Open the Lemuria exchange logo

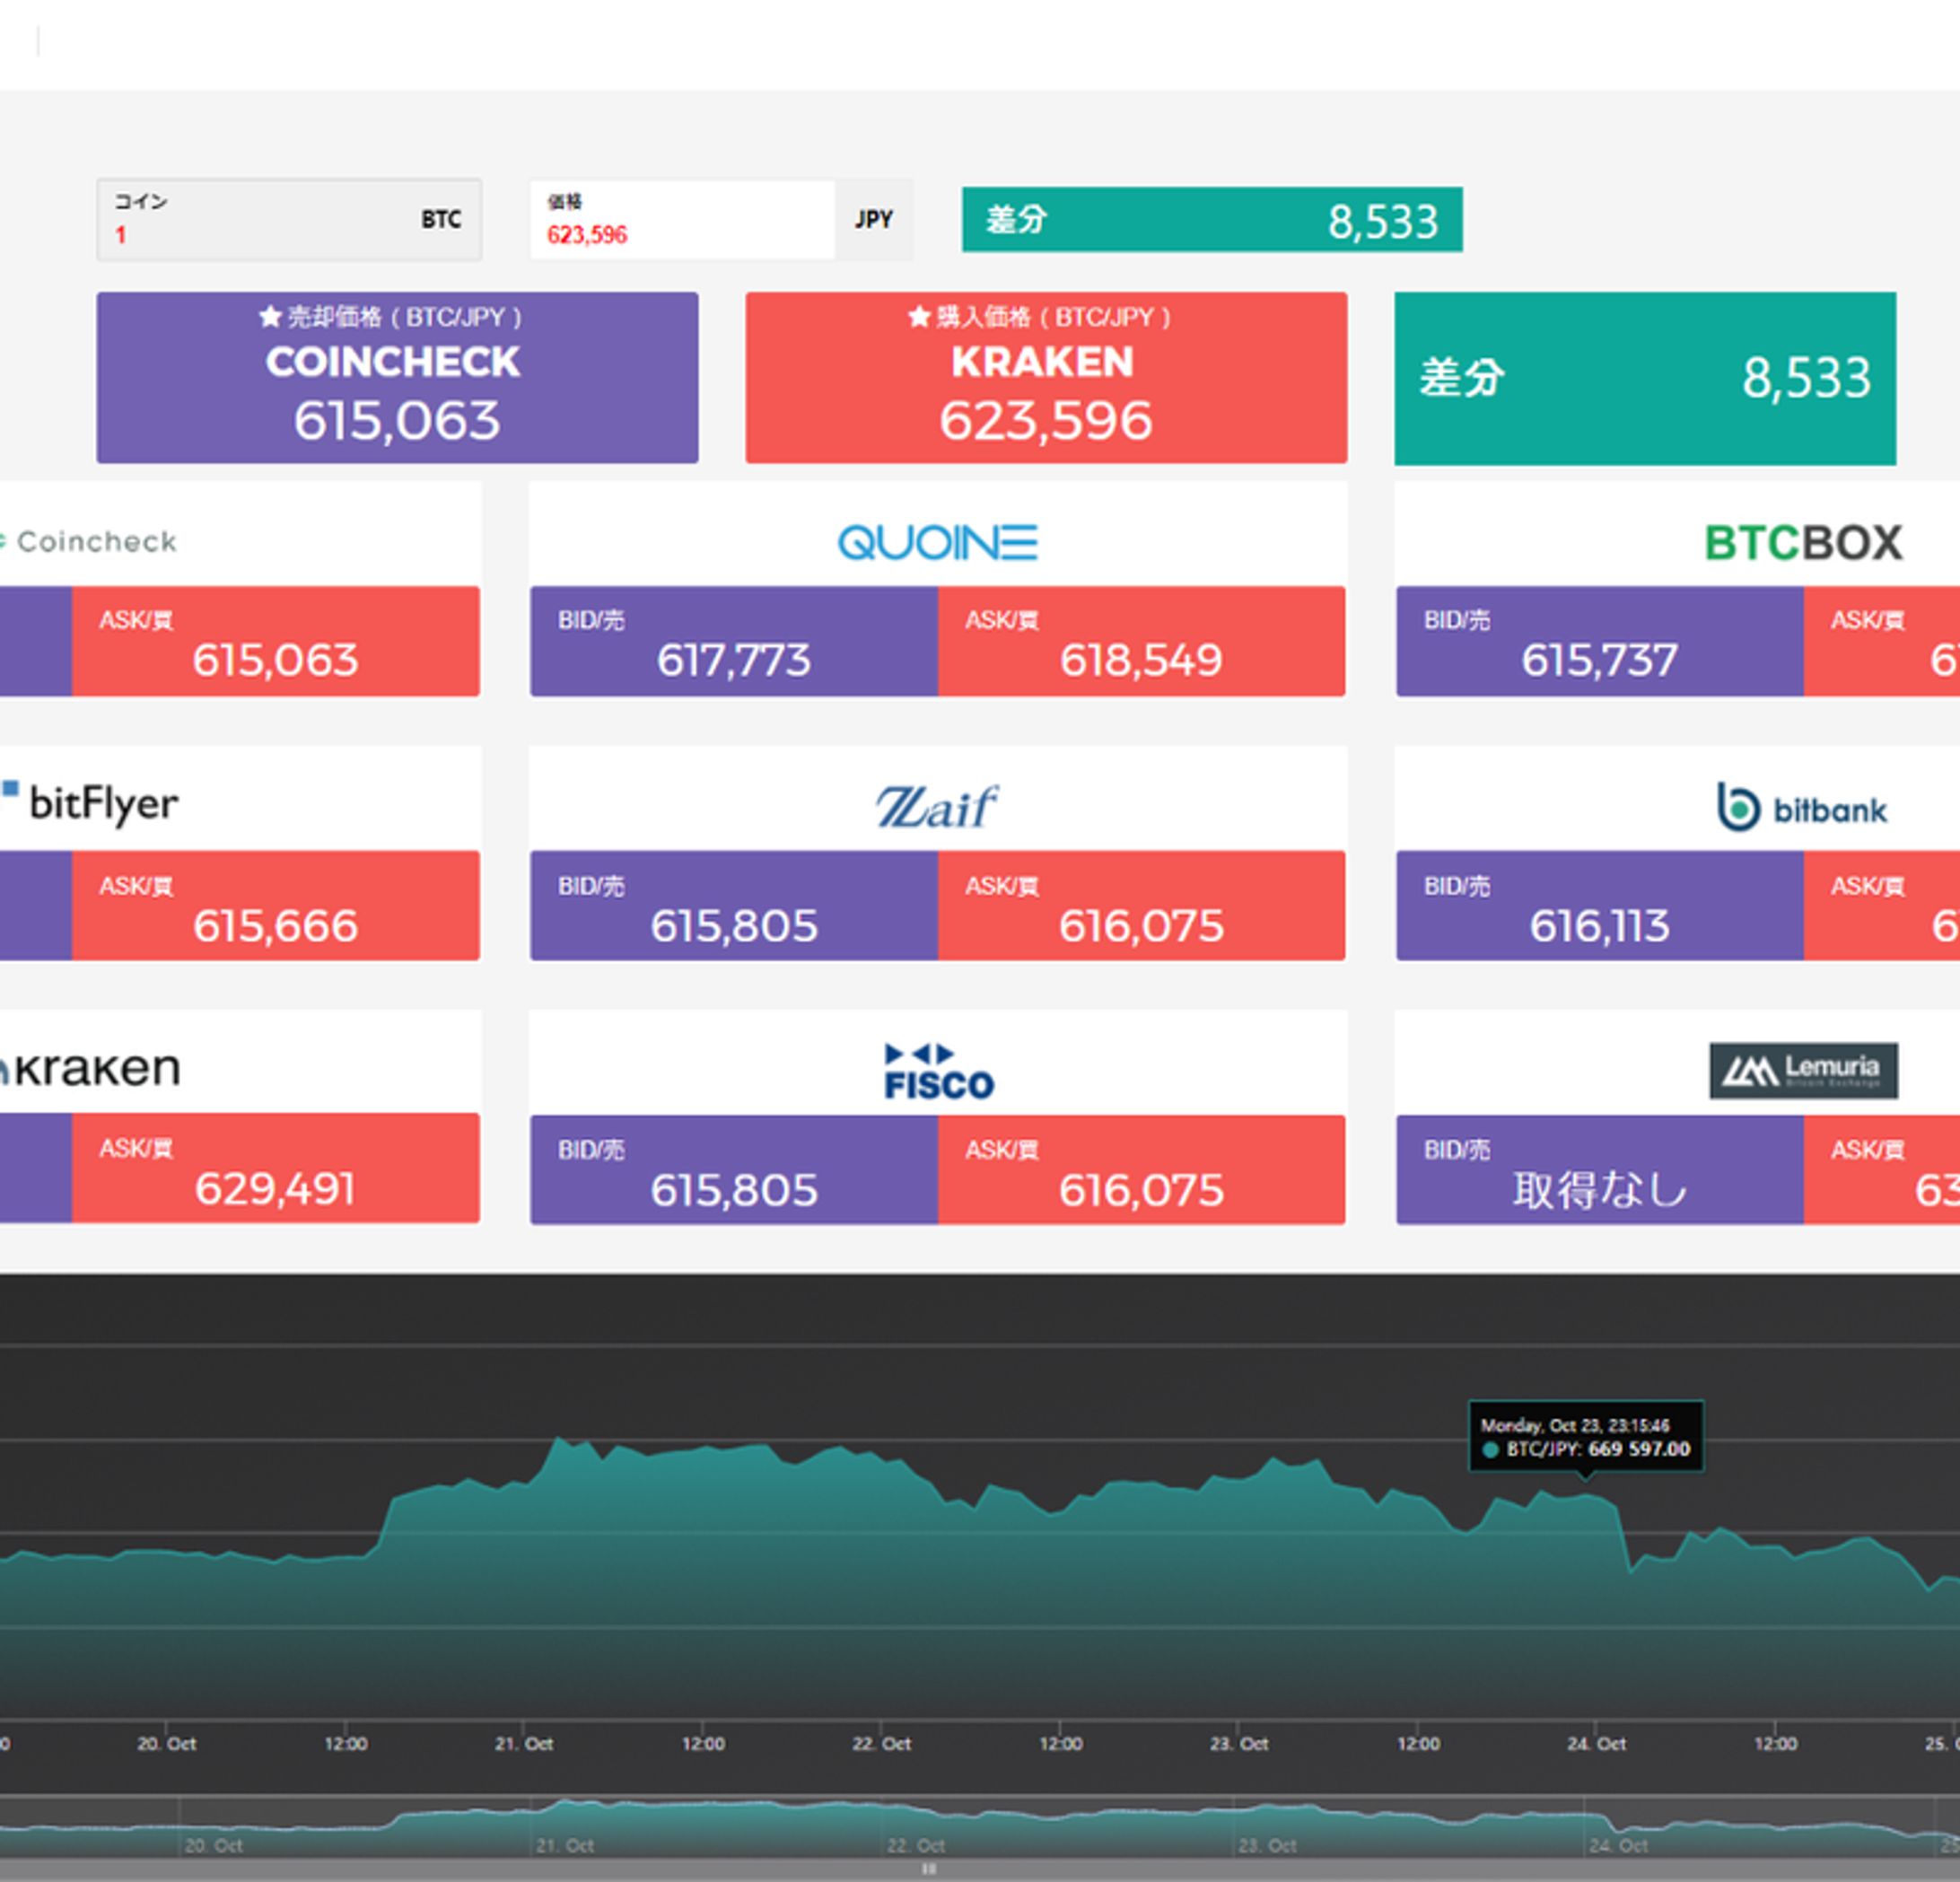click(1803, 1070)
